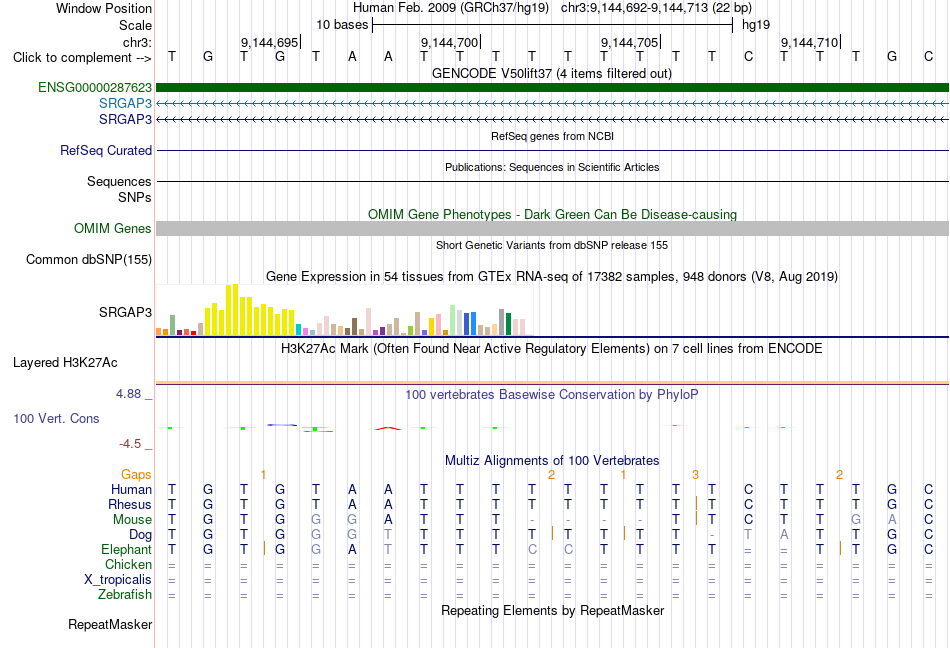Click the 9,144,695 ruler position label

coord(270,42)
